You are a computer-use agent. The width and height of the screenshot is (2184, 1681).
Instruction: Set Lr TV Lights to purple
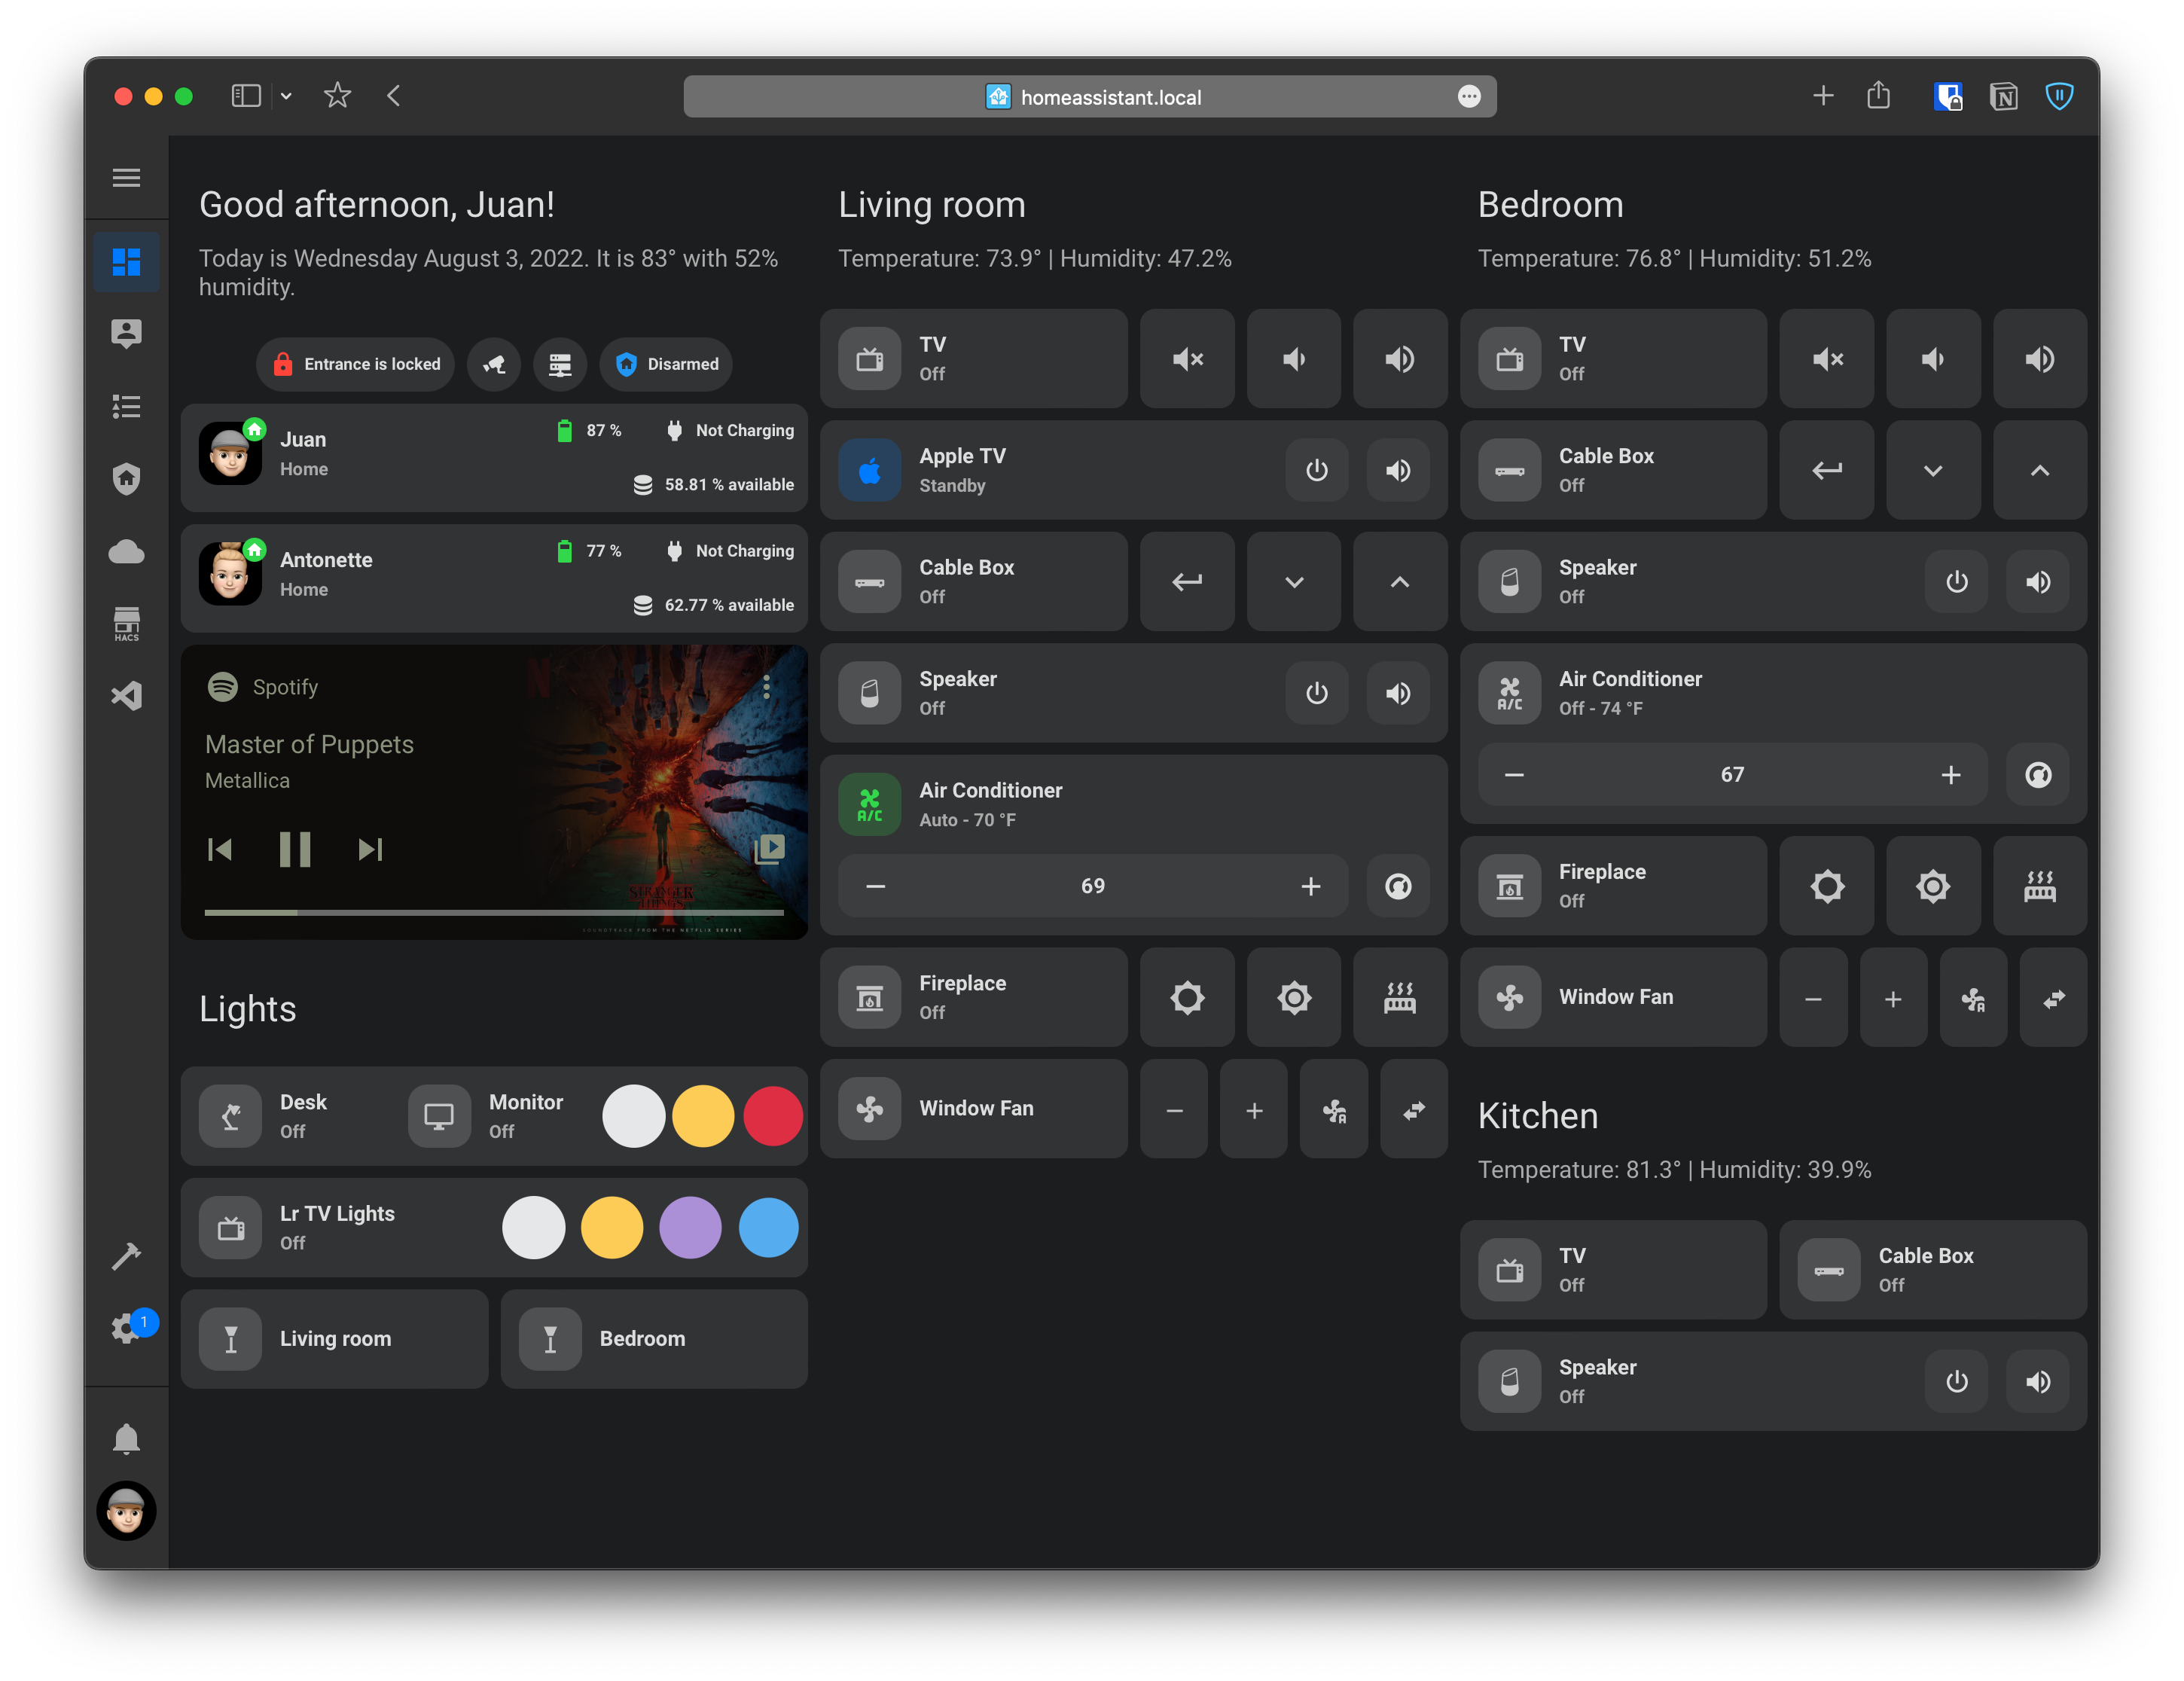click(690, 1227)
